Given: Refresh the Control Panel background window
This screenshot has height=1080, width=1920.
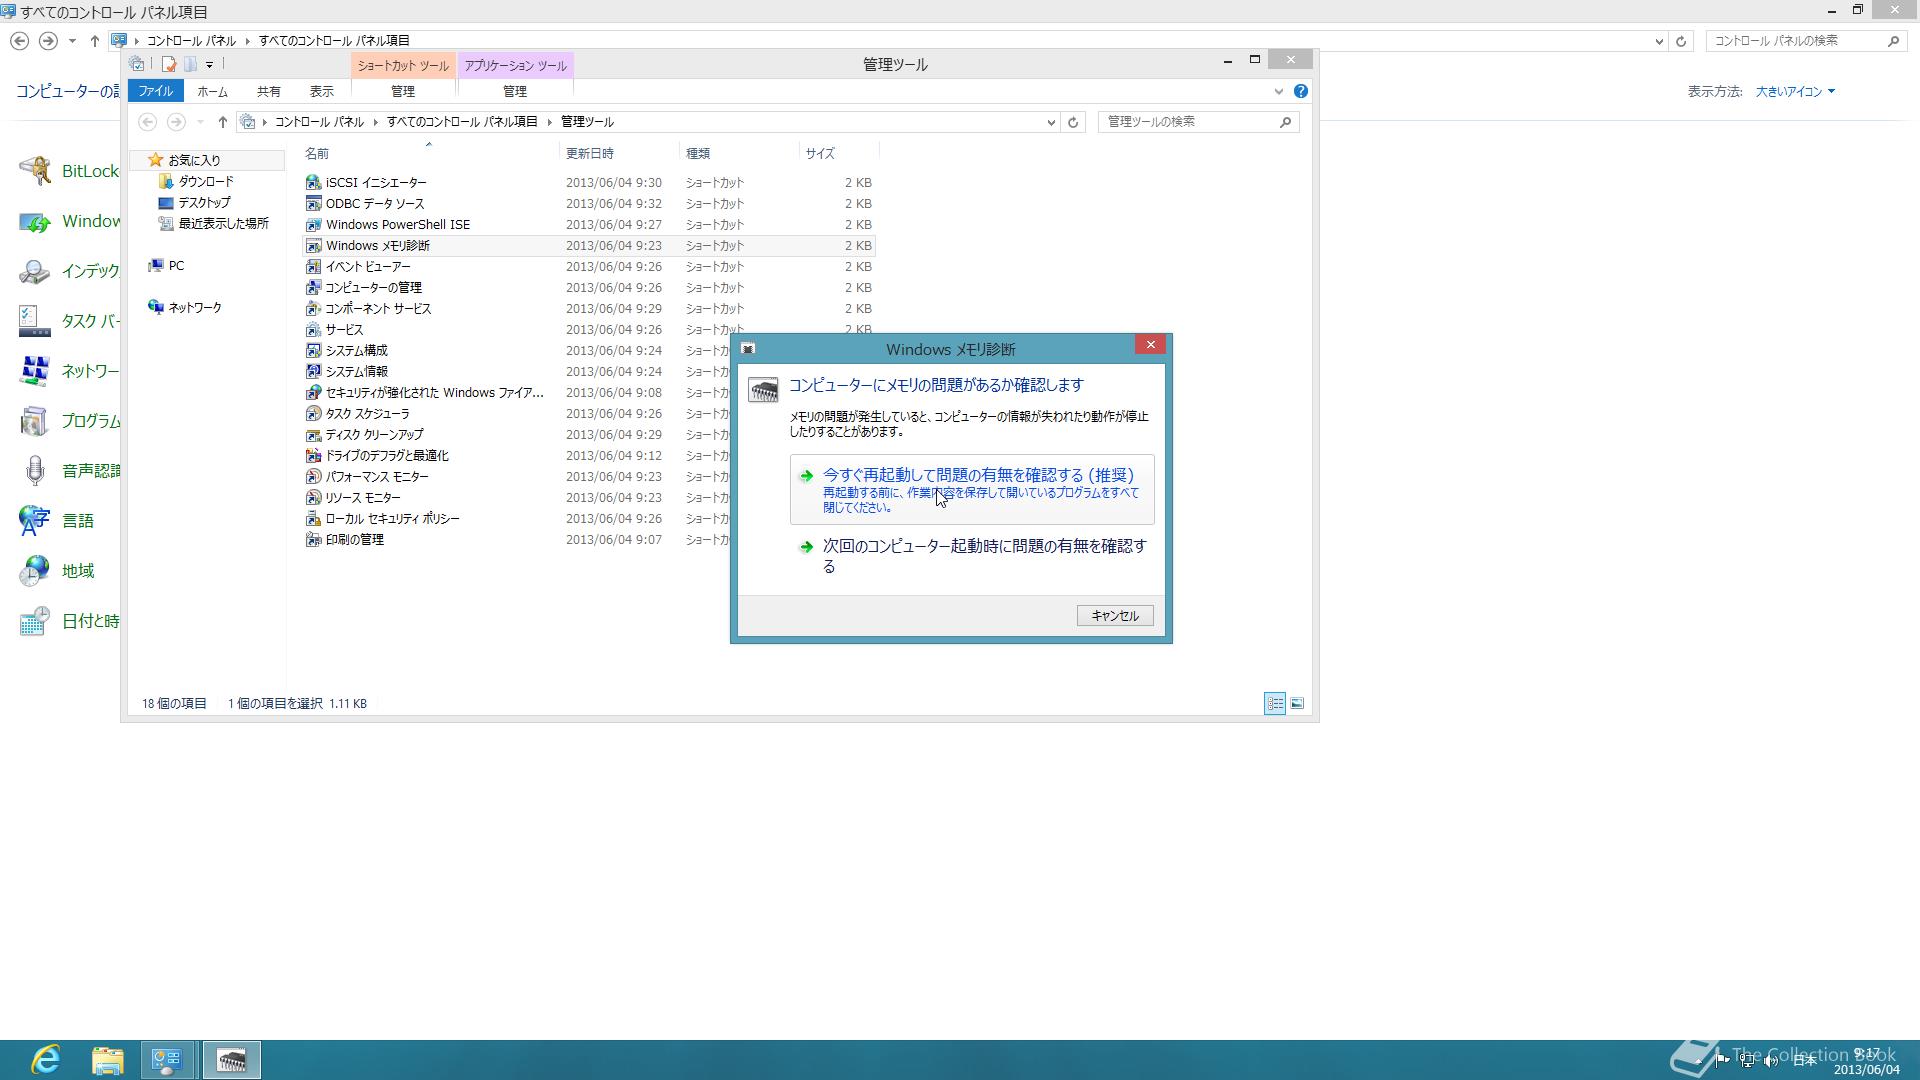Looking at the screenshot, I should pos(1681,41).
